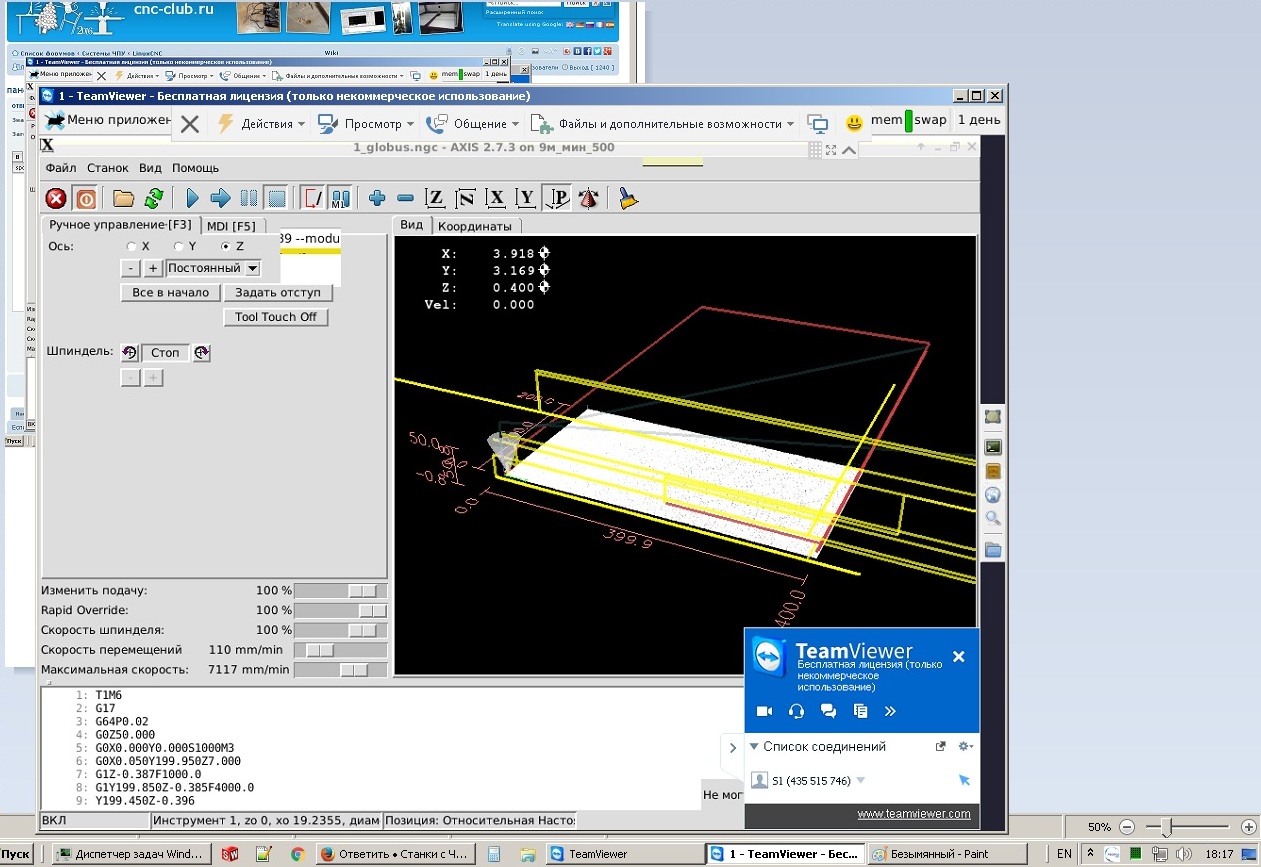This screenshot has height=867, width=1261.
Task: Open Файлы и дополнительные возможности dropdown
Action: 662,124
